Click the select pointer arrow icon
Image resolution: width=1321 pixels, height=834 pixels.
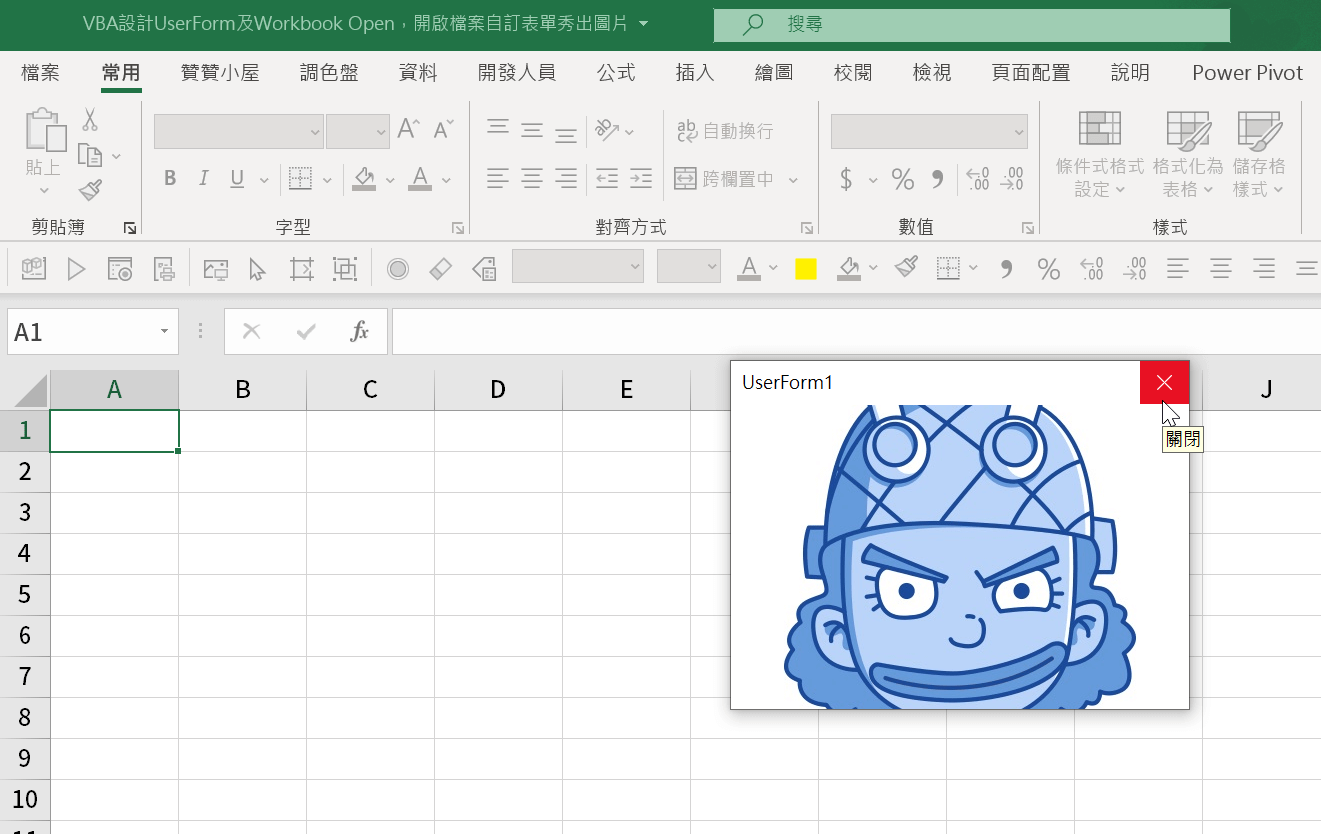[x=258, y=268]
